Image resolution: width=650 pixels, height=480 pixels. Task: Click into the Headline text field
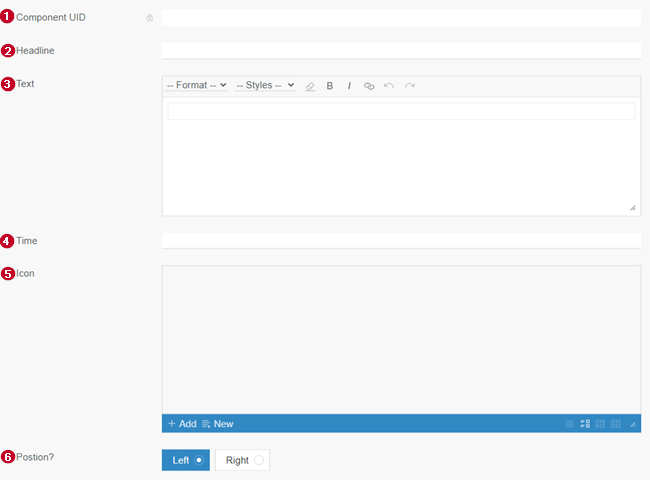point(401,51)
